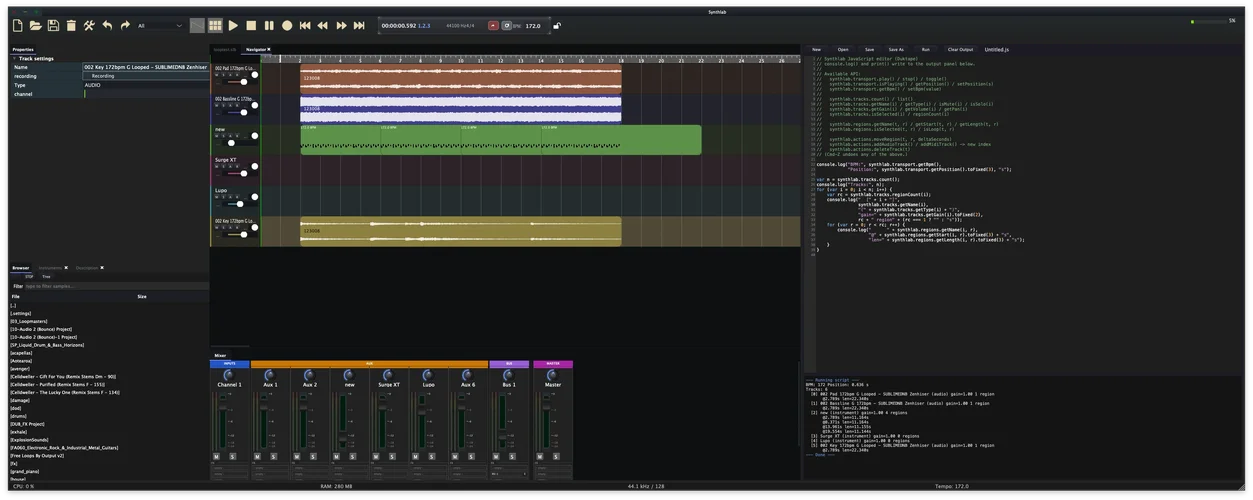Pause playback

(269, 25)
